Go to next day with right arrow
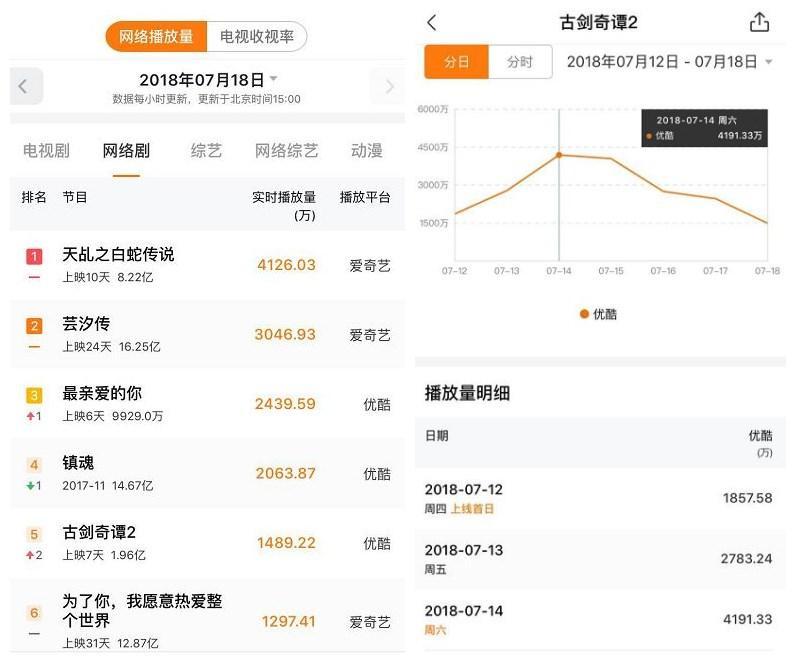 coord(388,86)
